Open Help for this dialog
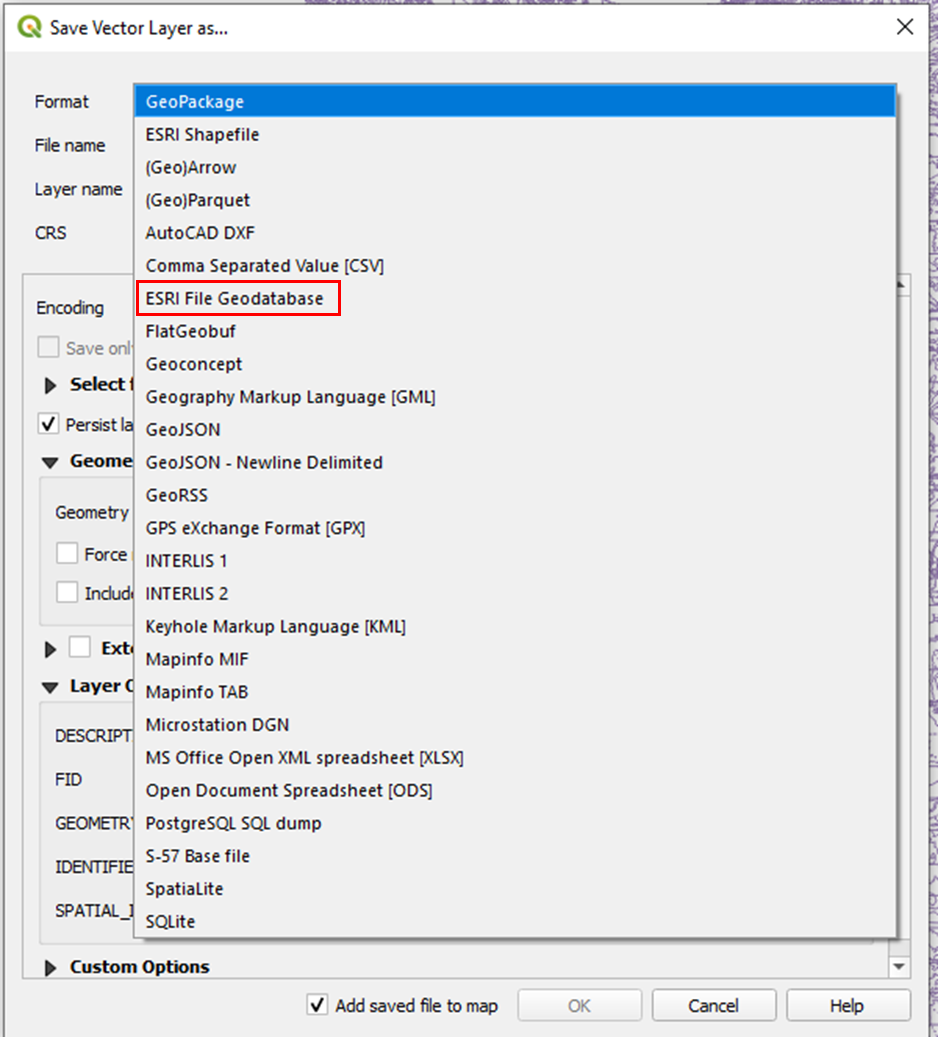The image size is (938, 1037). [847, 1006]
